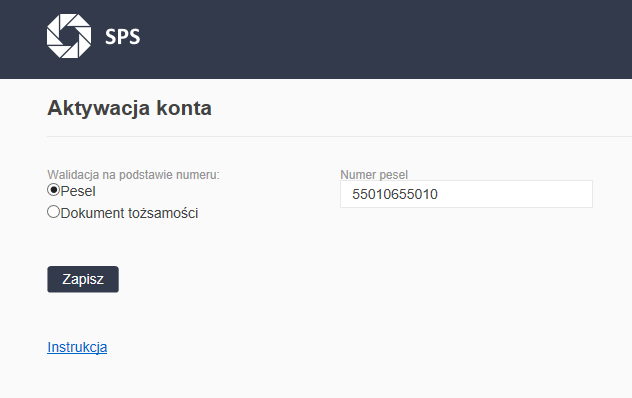Click the white shutter-shaped logo emblem

click(x=69, y=36)
